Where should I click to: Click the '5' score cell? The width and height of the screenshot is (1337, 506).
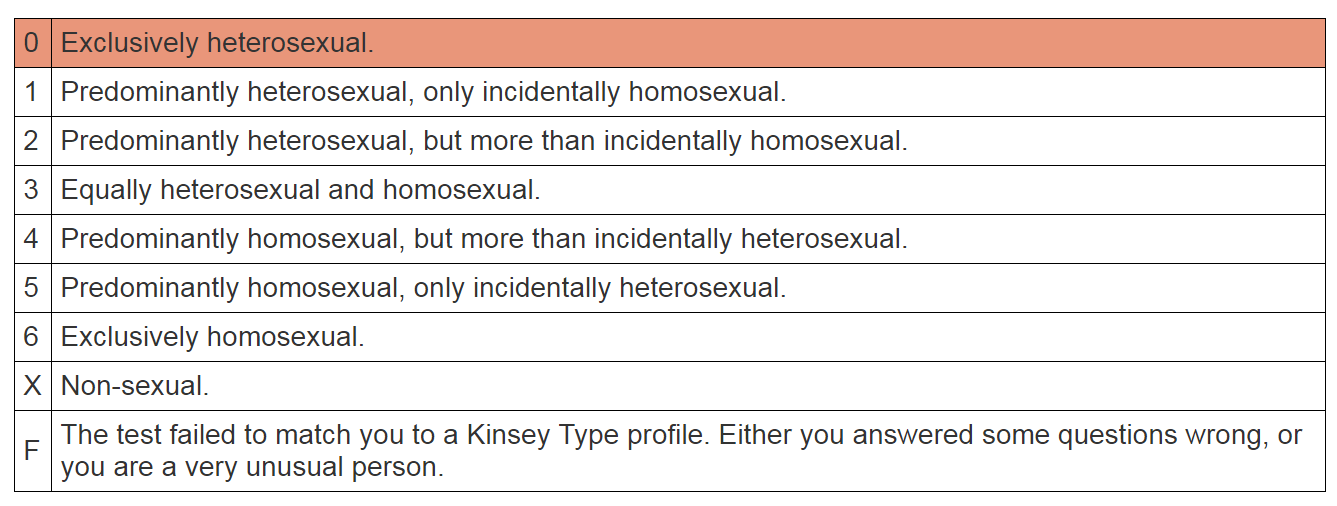coord(33,288)
